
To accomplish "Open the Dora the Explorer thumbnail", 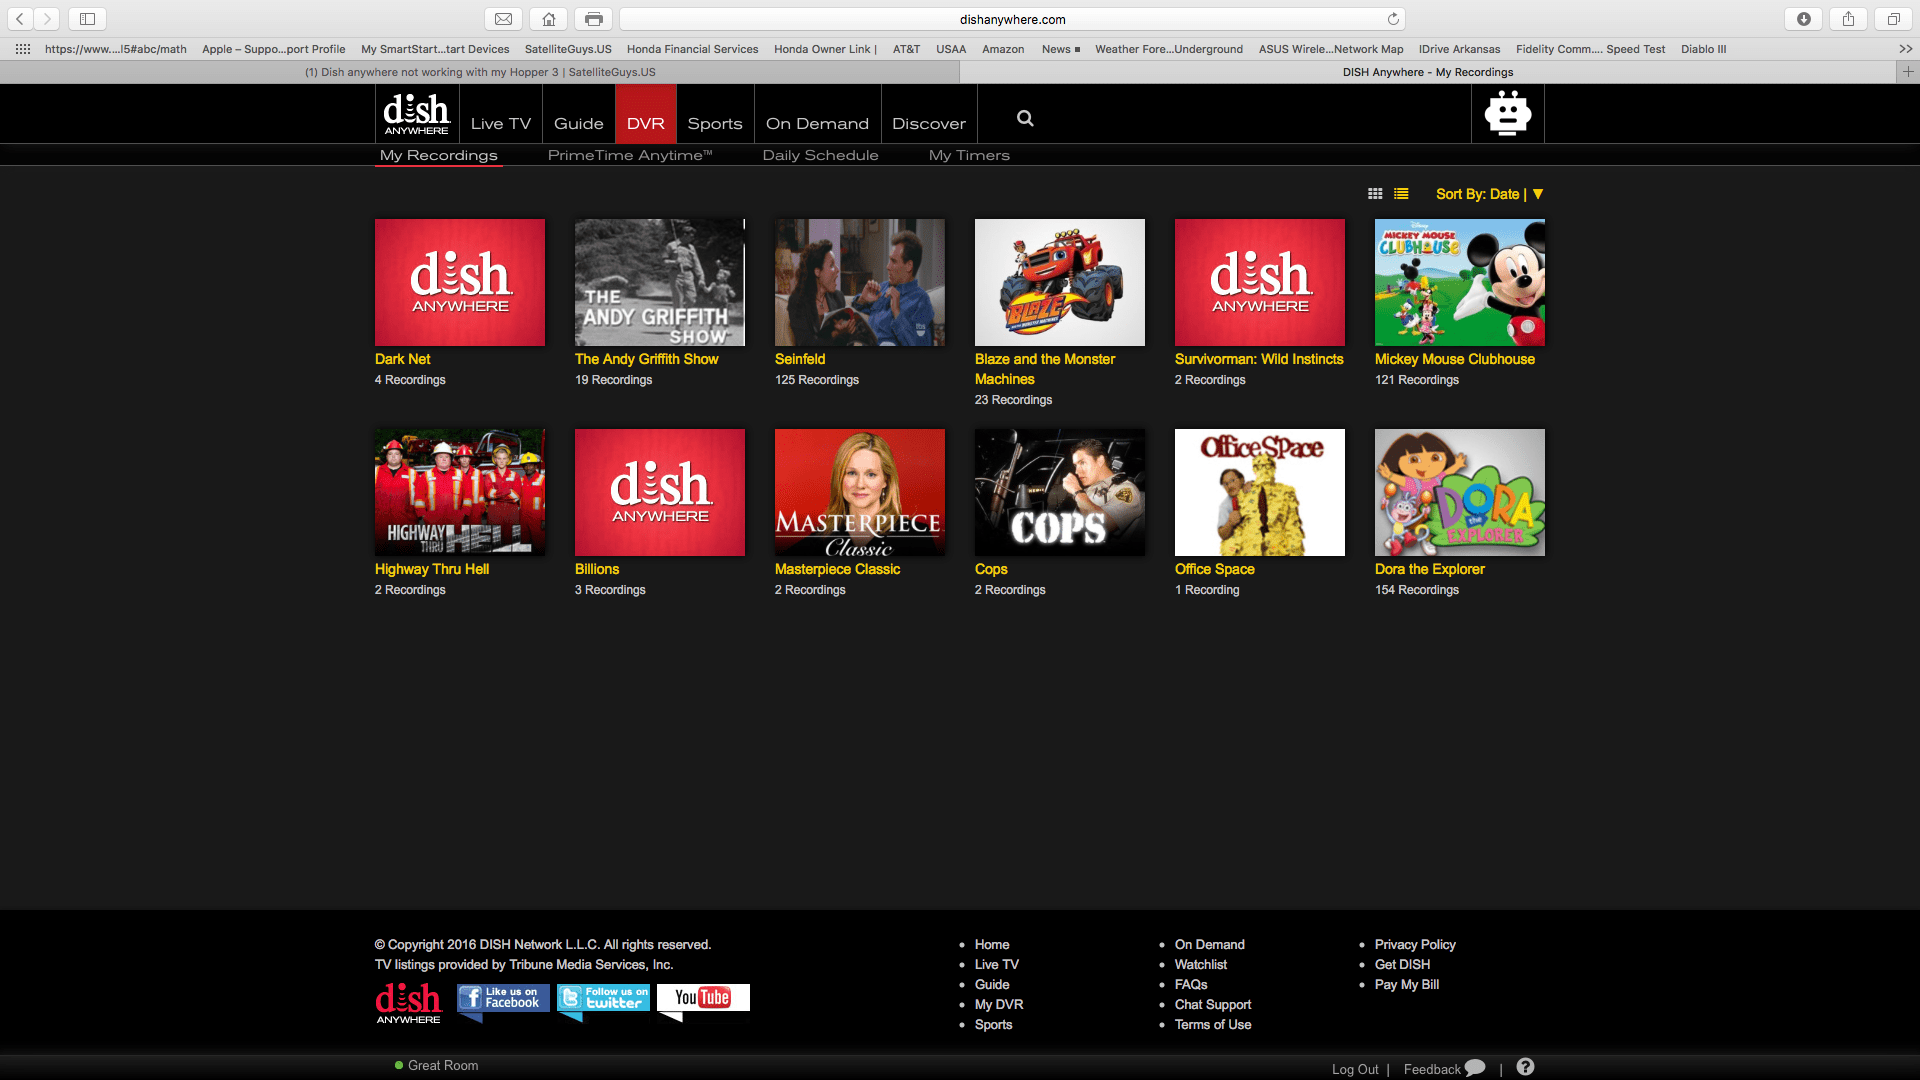I will tap(1460, 492).
